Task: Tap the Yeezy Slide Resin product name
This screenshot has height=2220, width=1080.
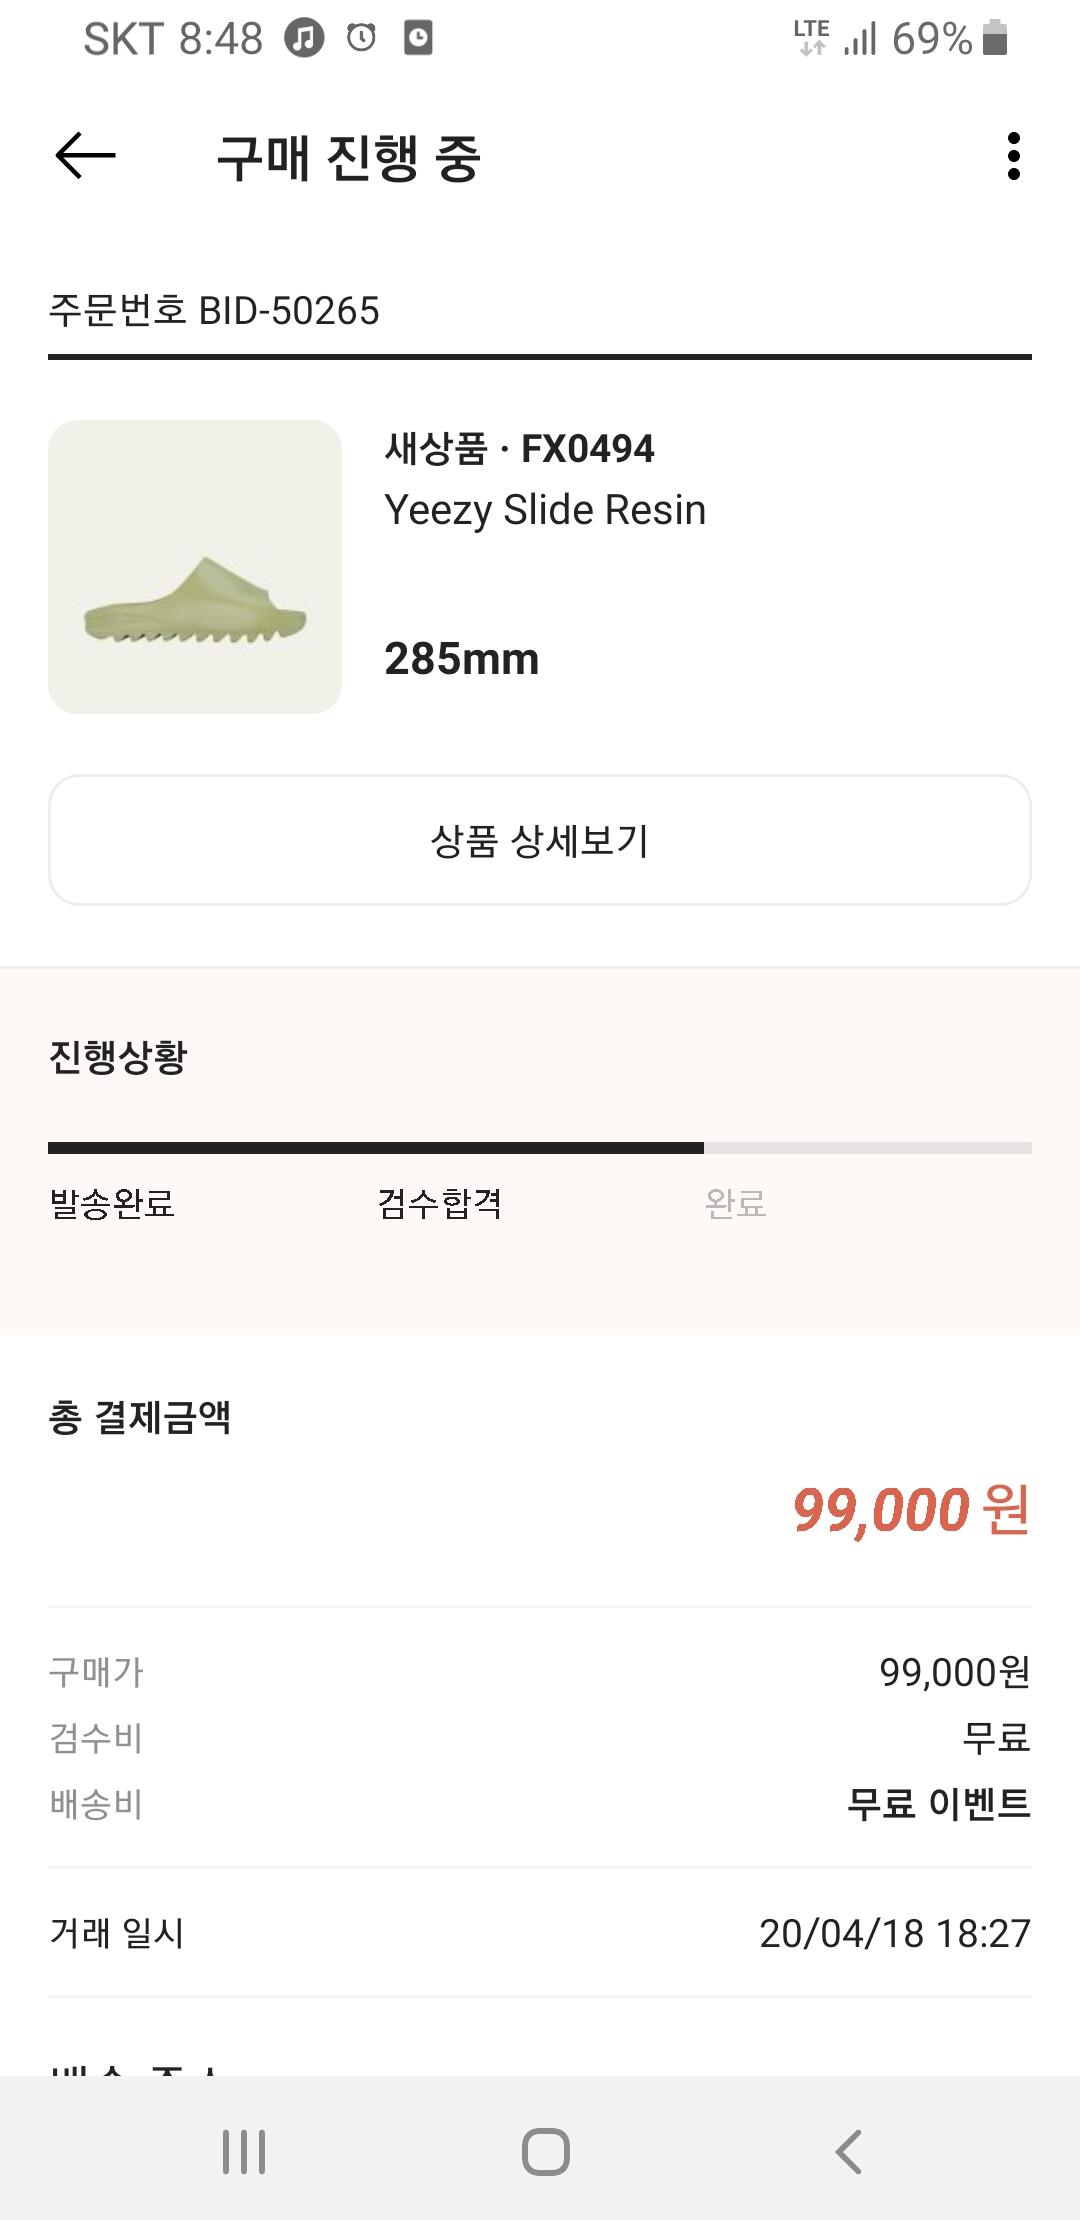Action: [x=545, y=510]
